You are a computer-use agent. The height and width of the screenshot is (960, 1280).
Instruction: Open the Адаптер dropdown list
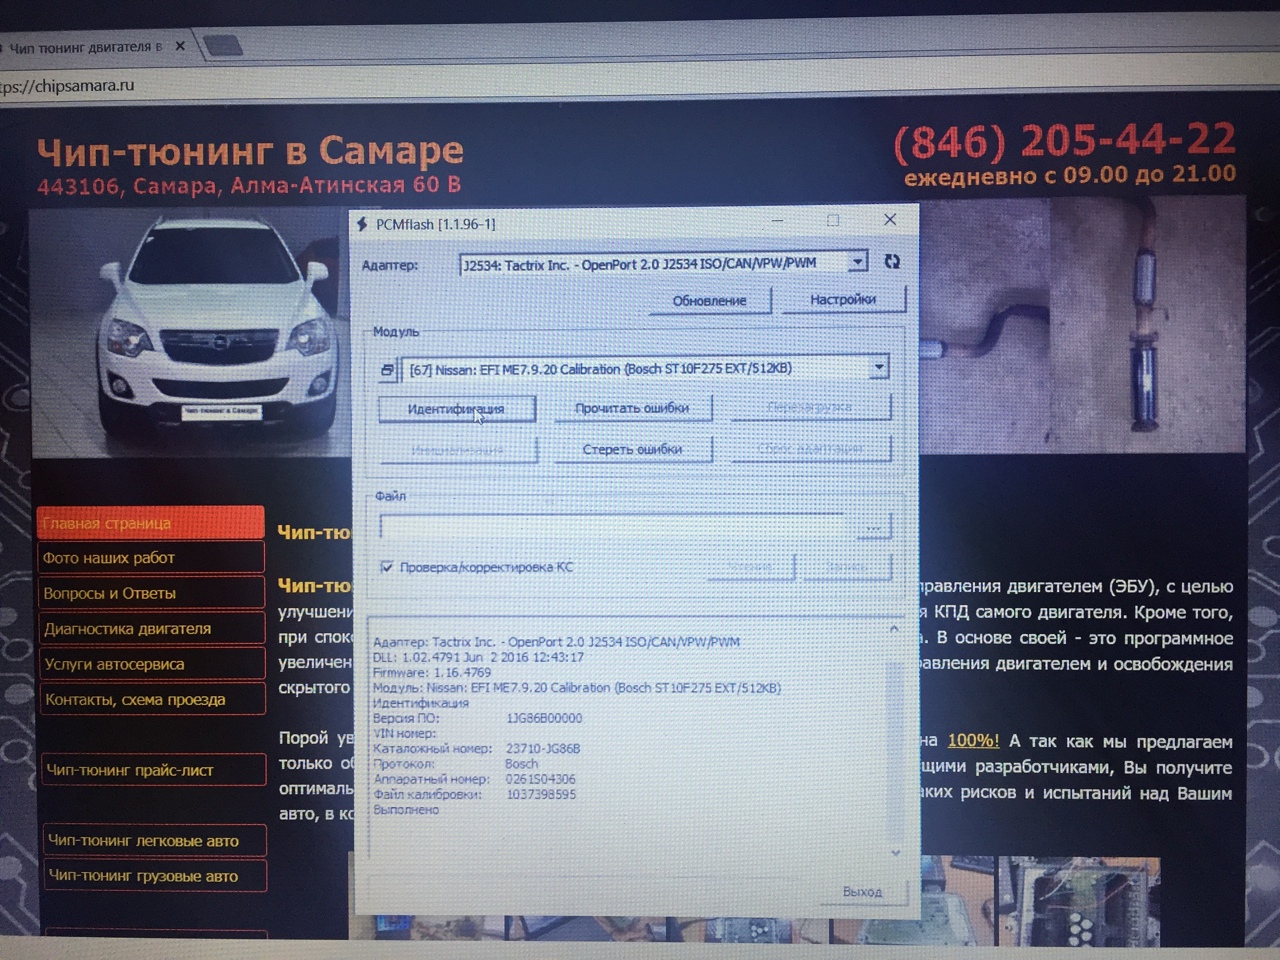pos(857,262)
